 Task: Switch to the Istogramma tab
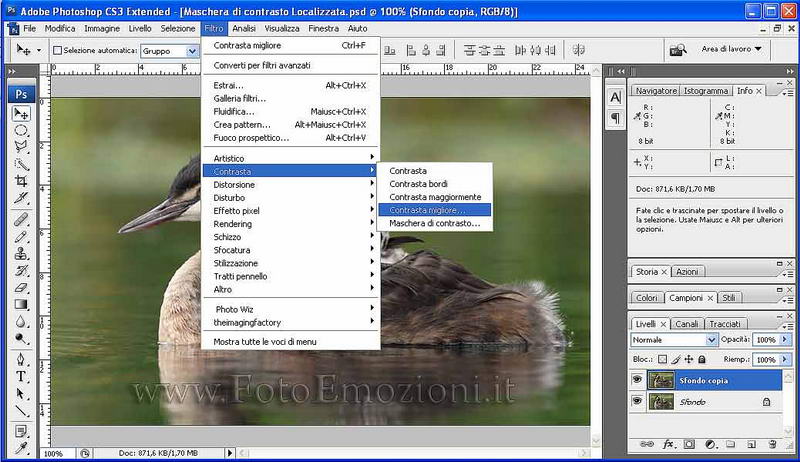click(x=706, y=91)
